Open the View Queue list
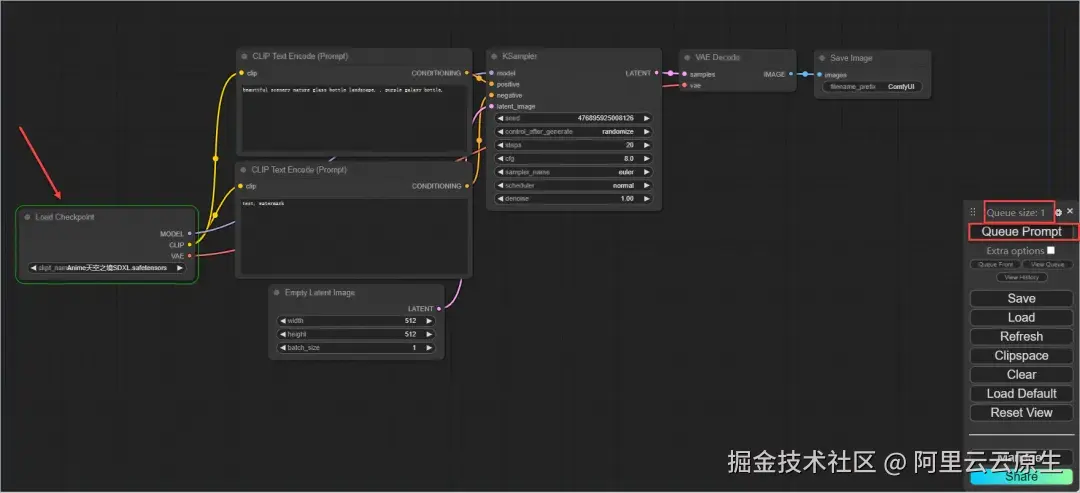The image size is (1080, 493). click(x=1048, y=264)
